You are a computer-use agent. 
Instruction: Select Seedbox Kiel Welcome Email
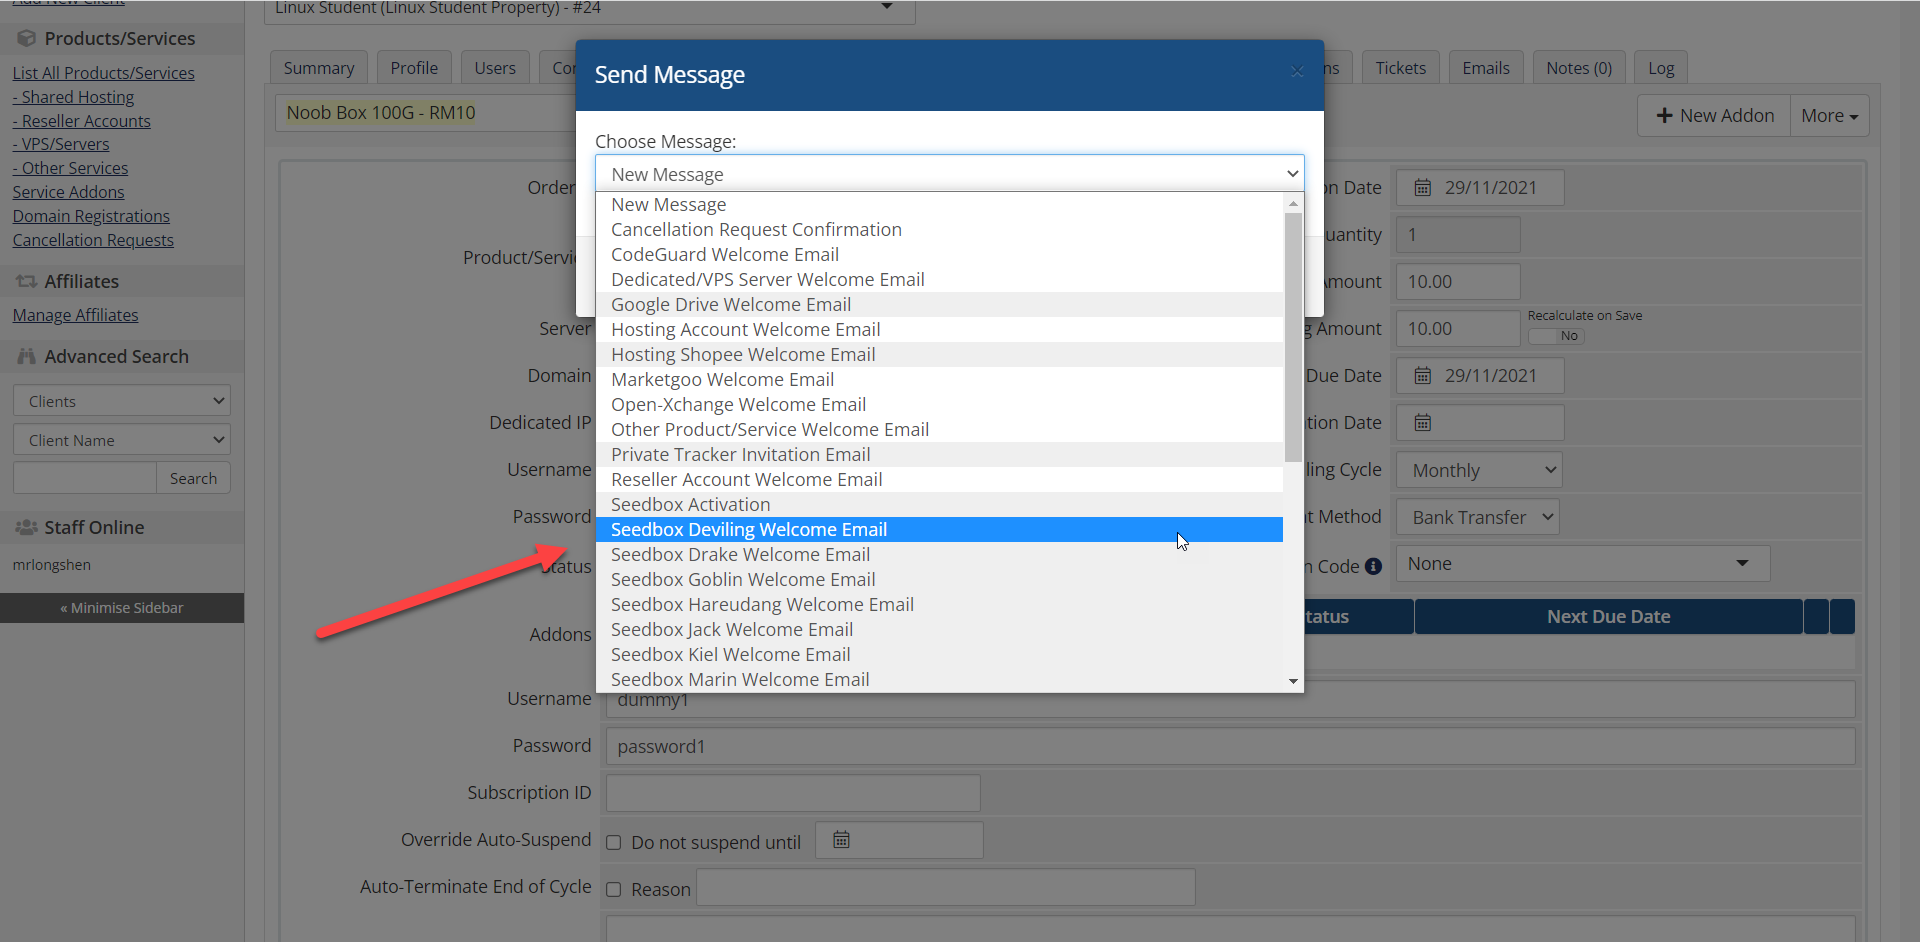[940, 655]
